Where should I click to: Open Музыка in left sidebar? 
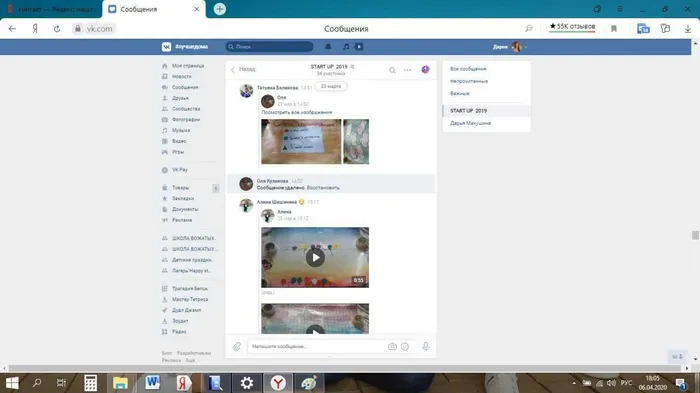click(x=181, y=130)
